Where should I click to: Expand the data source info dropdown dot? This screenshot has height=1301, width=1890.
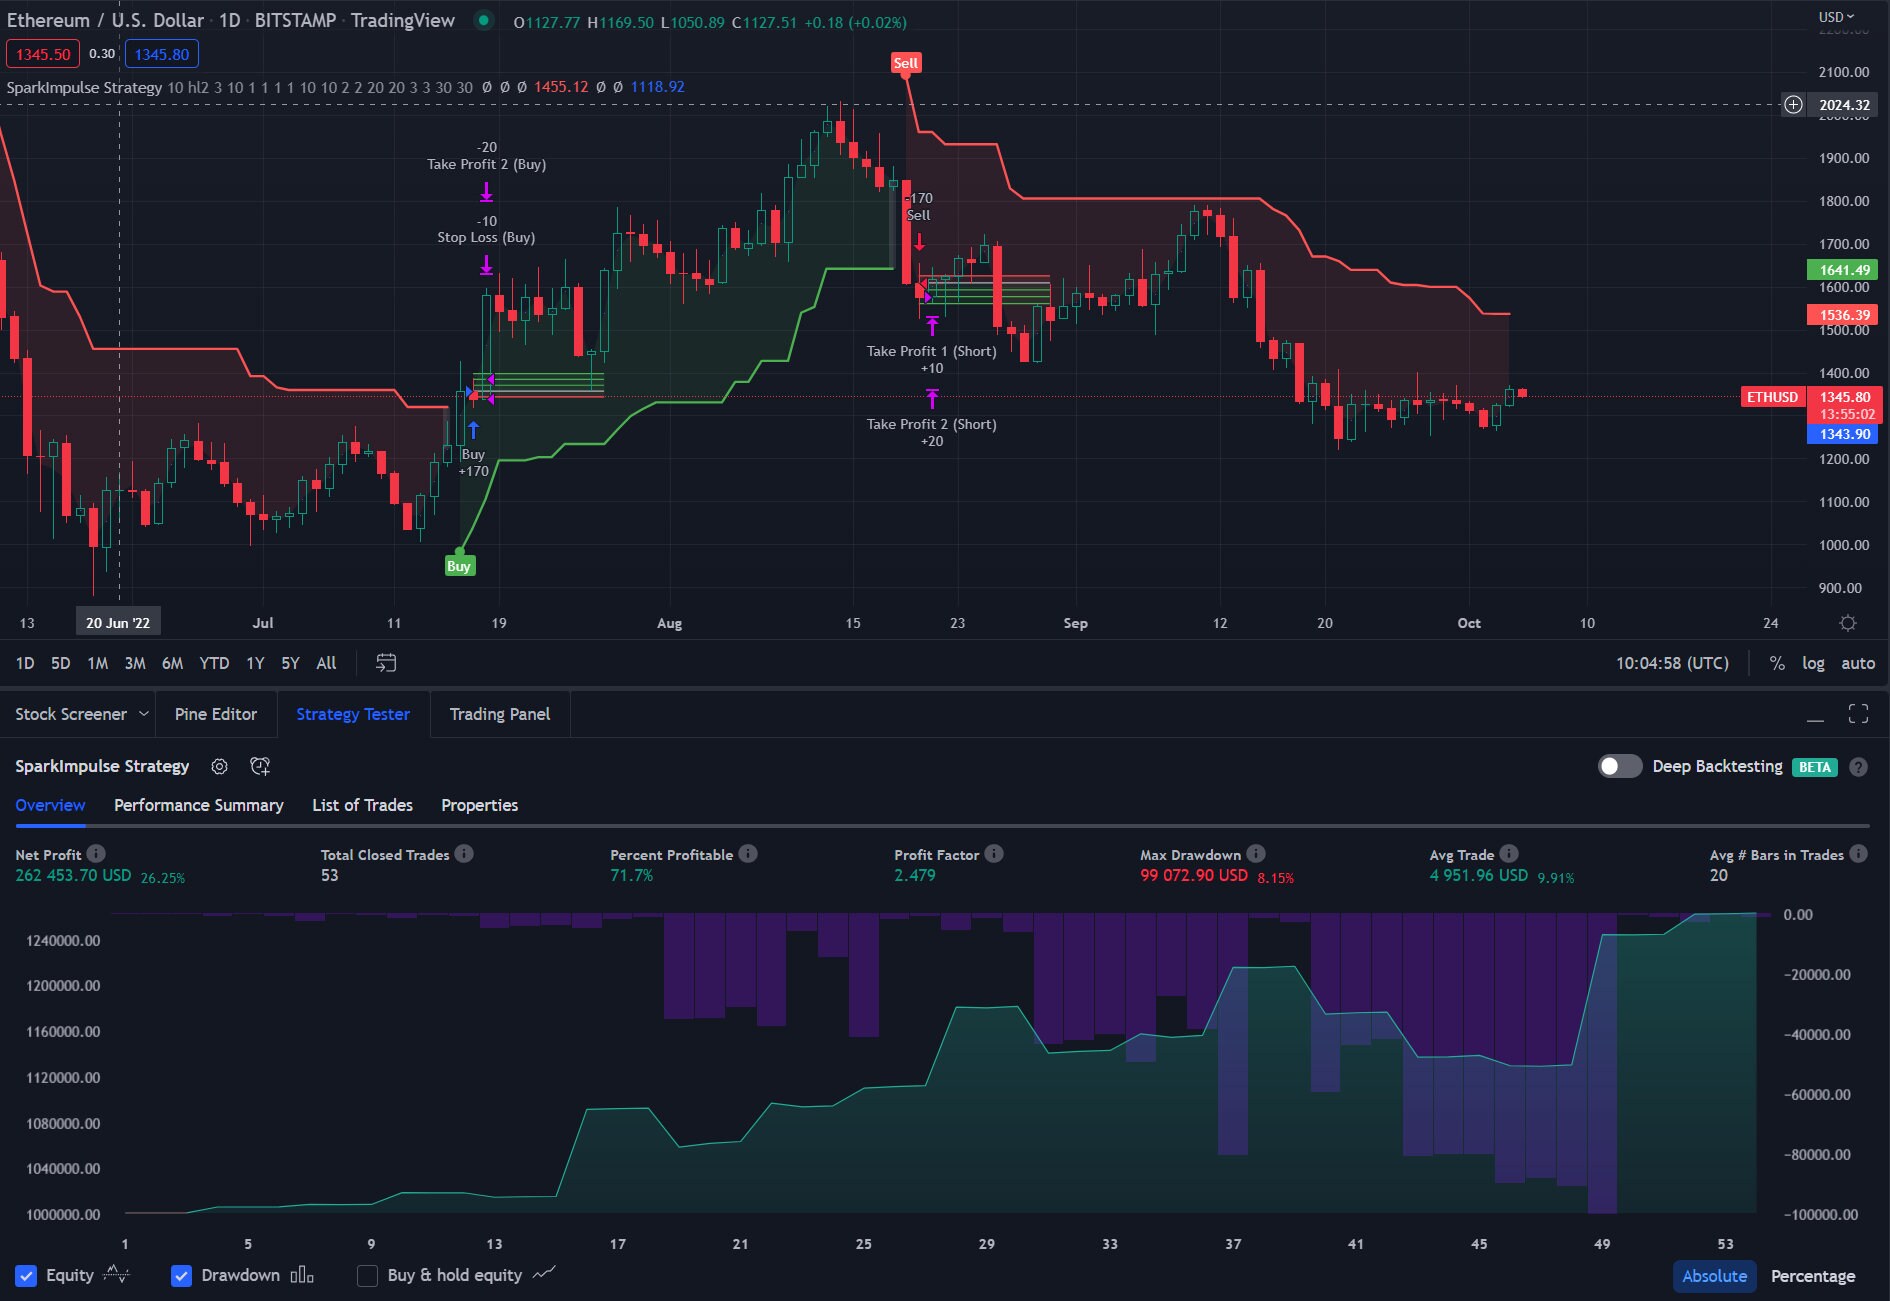(x=483, y=19)
